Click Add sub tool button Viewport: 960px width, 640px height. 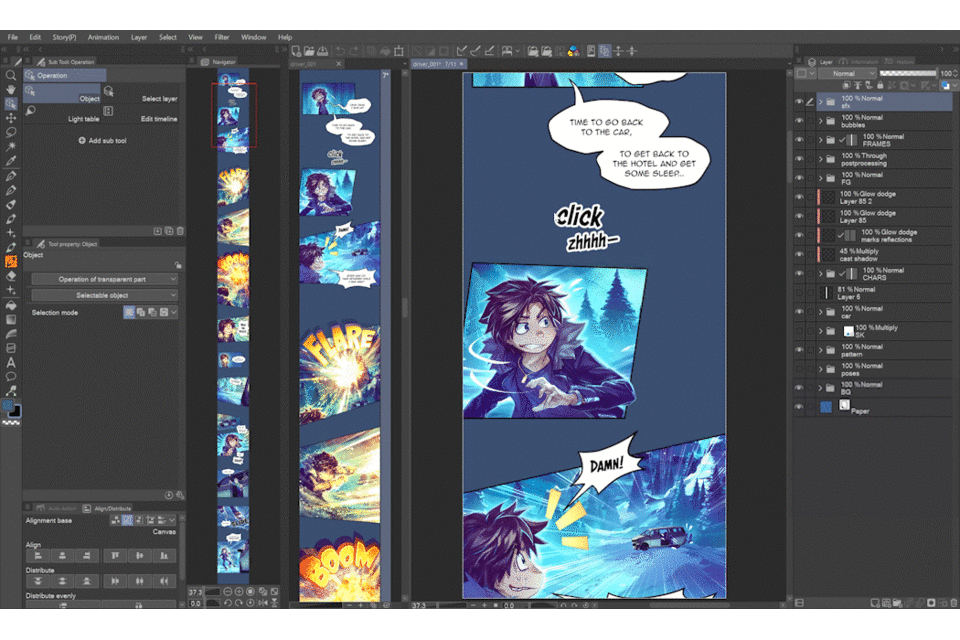(x=103, y=140)
